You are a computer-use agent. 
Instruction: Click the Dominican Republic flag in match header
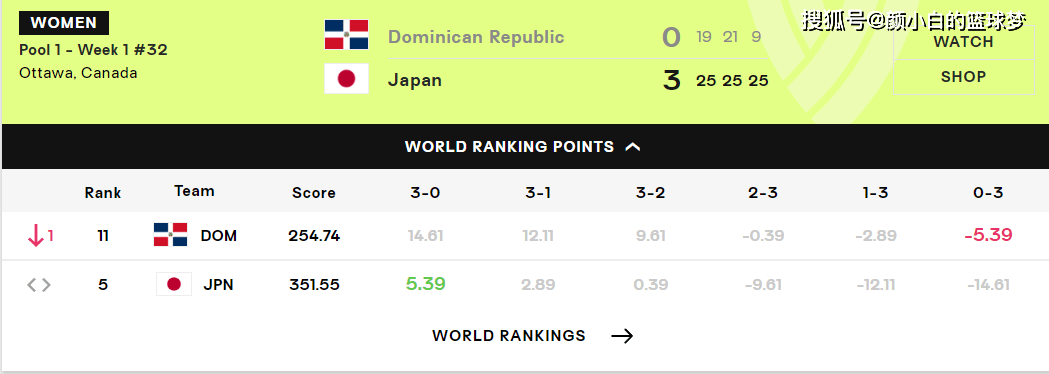[x=346, y=35]
